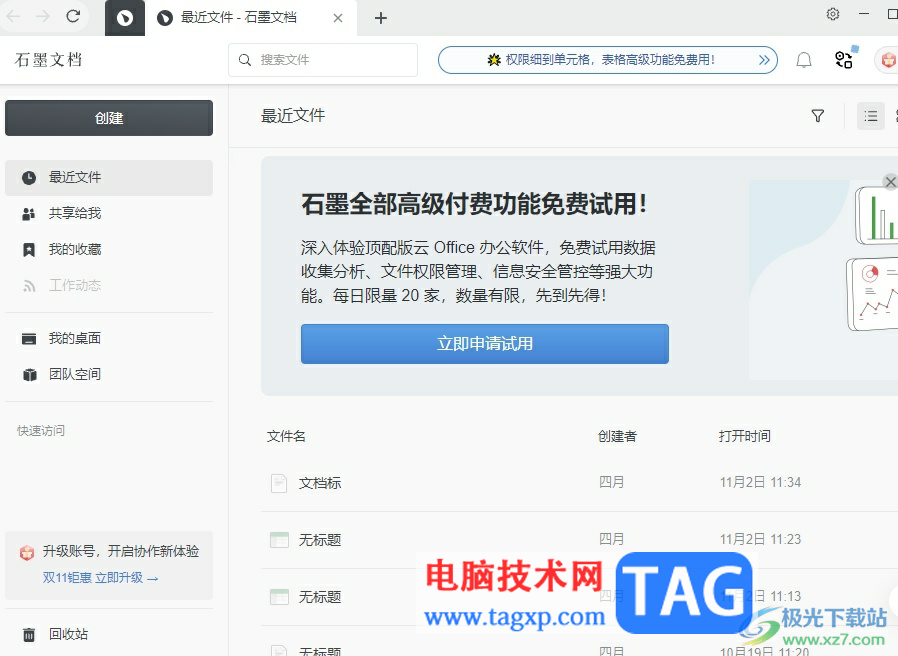Click the 文件名 column header
This screenshot has width=898, height=656.
tap(286, 437)
